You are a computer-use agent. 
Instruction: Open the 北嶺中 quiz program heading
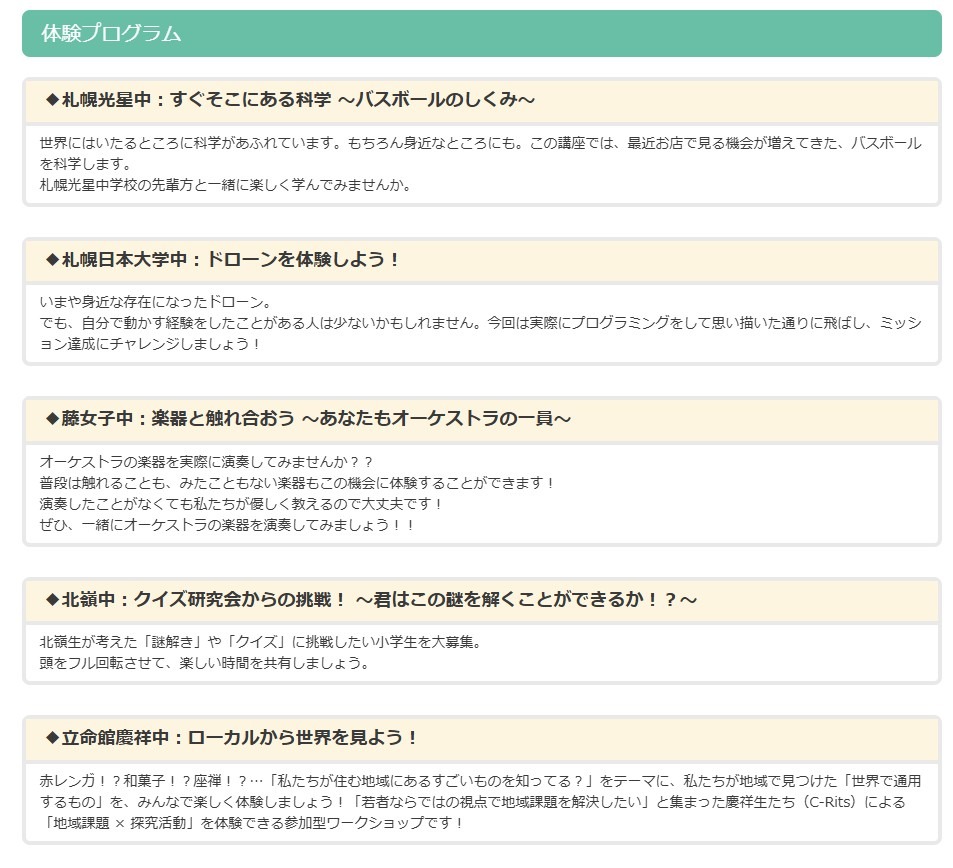click(371, 600)
